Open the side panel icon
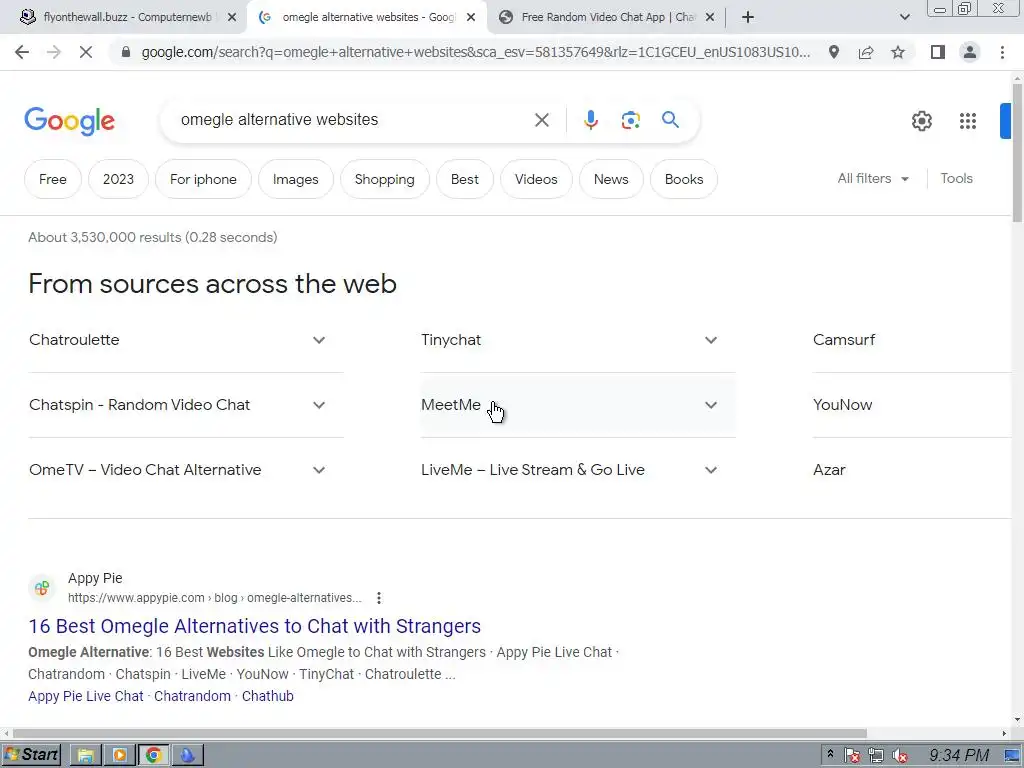This screenshot has width=1024, height=768. tap(938, 52)
